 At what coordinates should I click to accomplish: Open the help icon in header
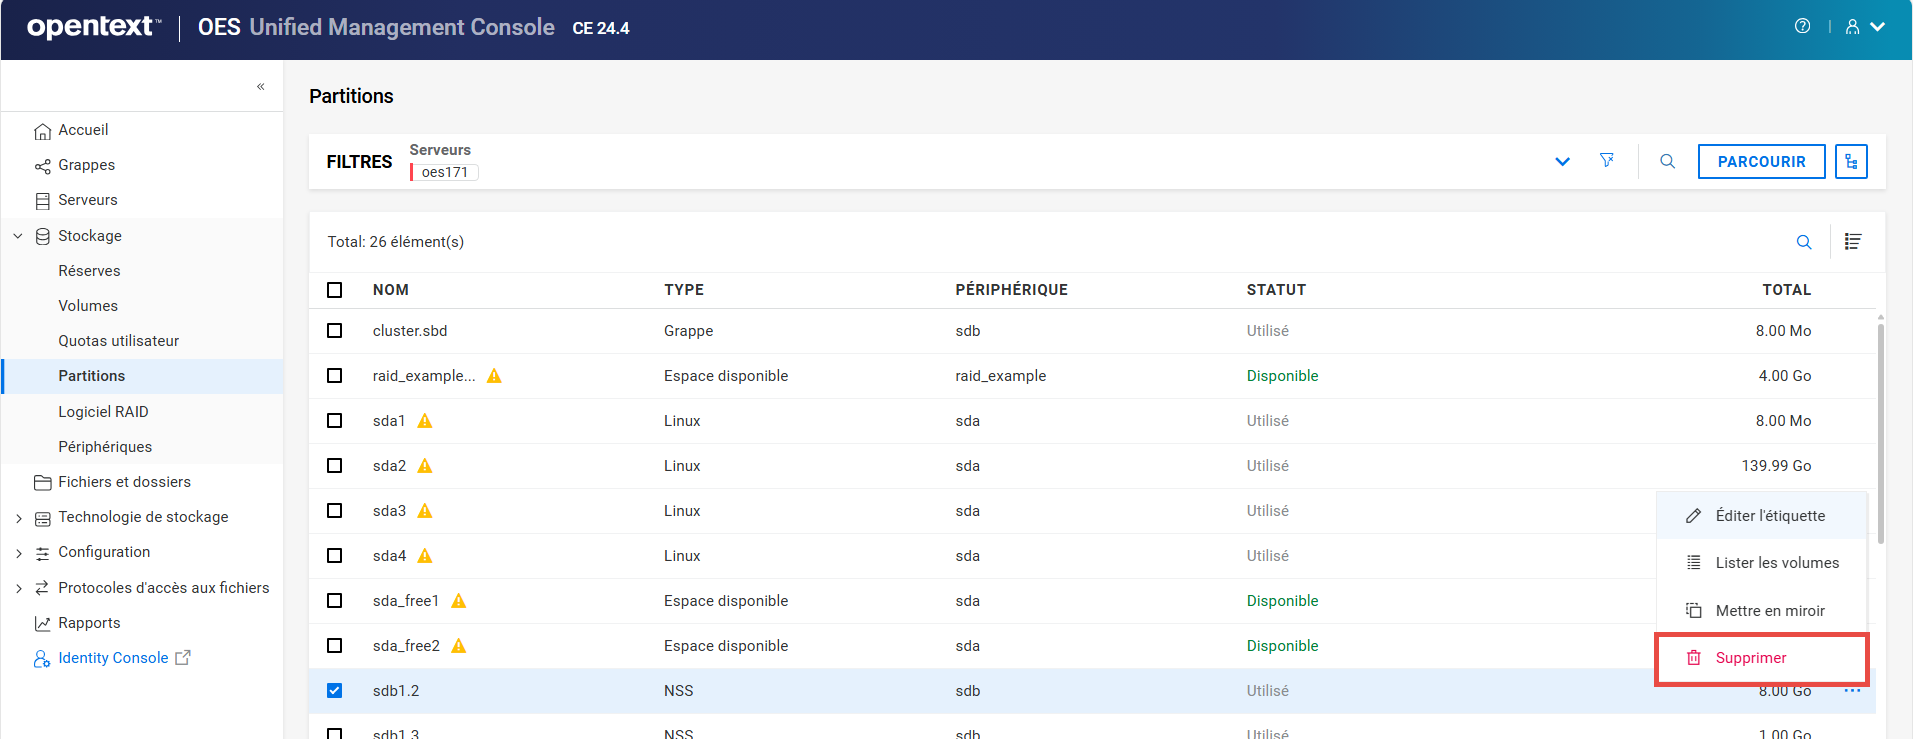pyautogui.click(x=1802, y=27)
